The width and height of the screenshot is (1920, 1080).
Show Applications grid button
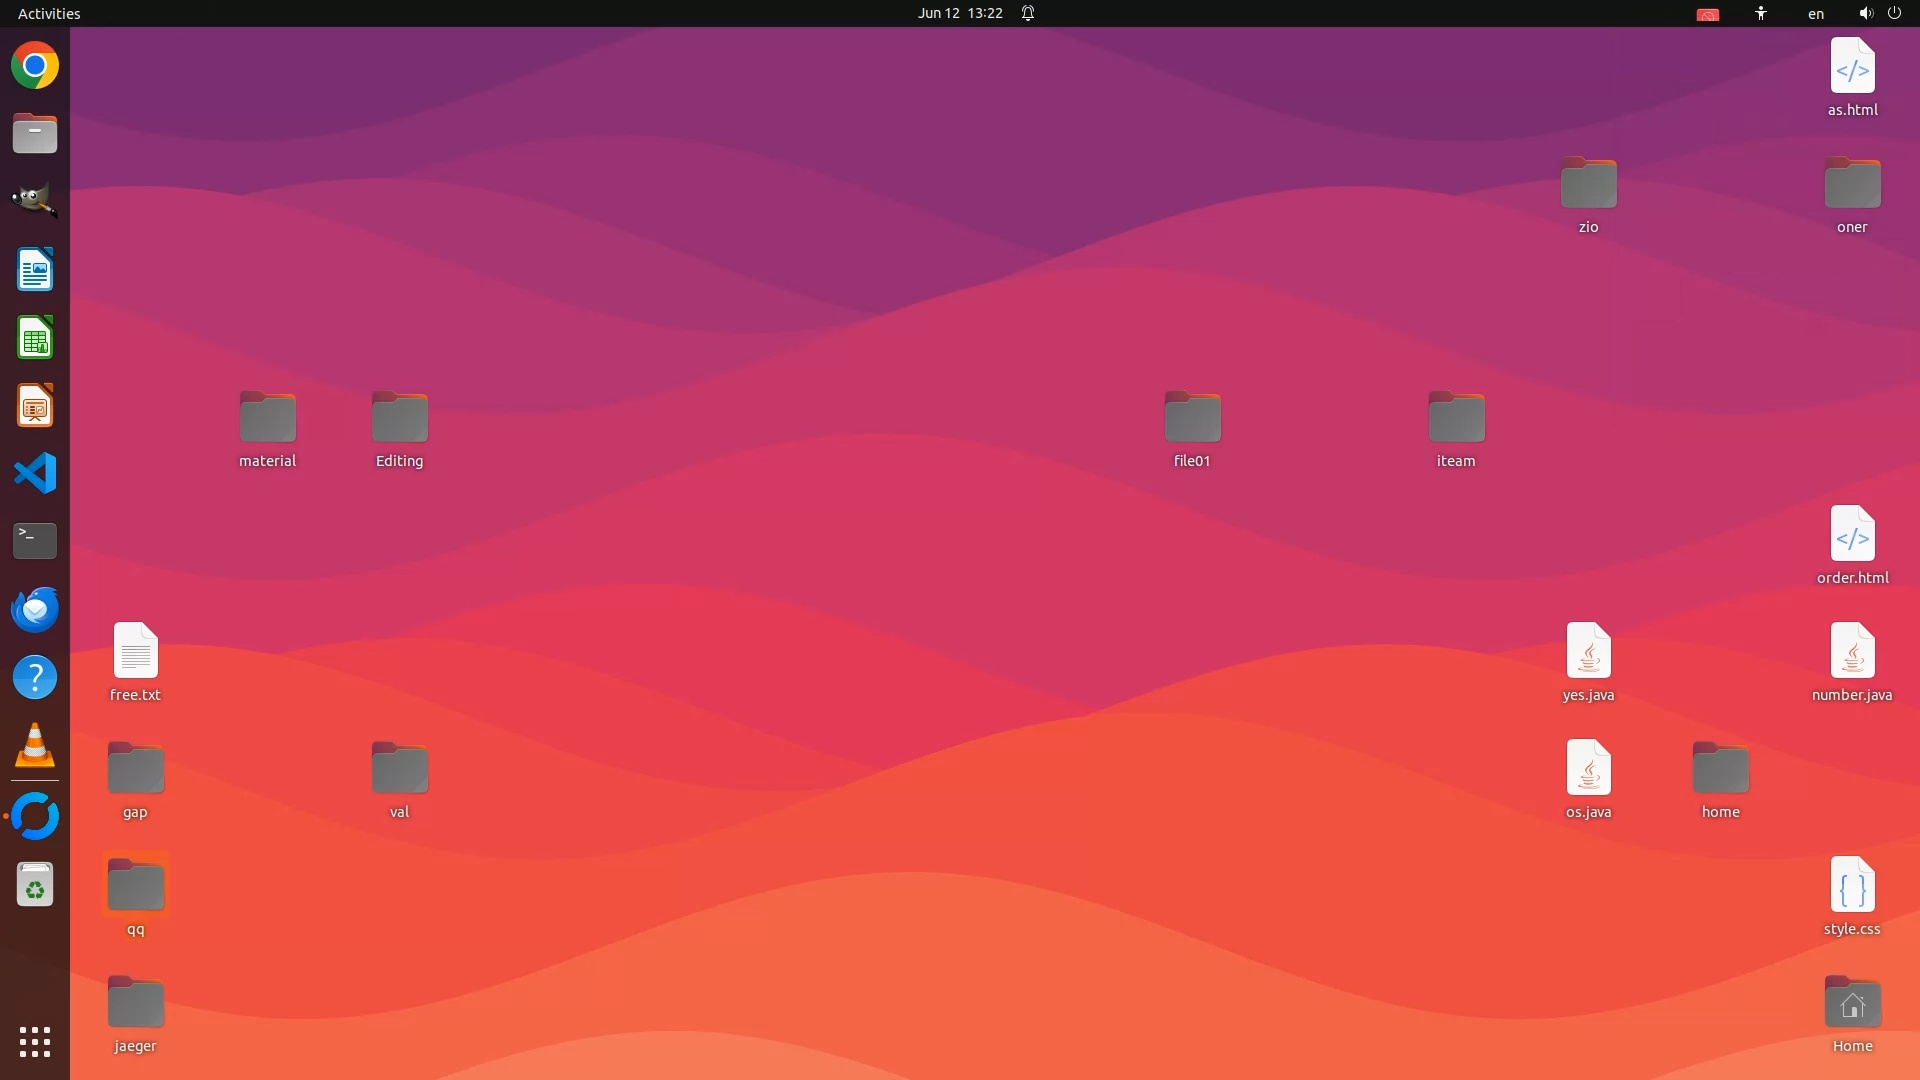pyautogui.click(x=35, y=1042)
